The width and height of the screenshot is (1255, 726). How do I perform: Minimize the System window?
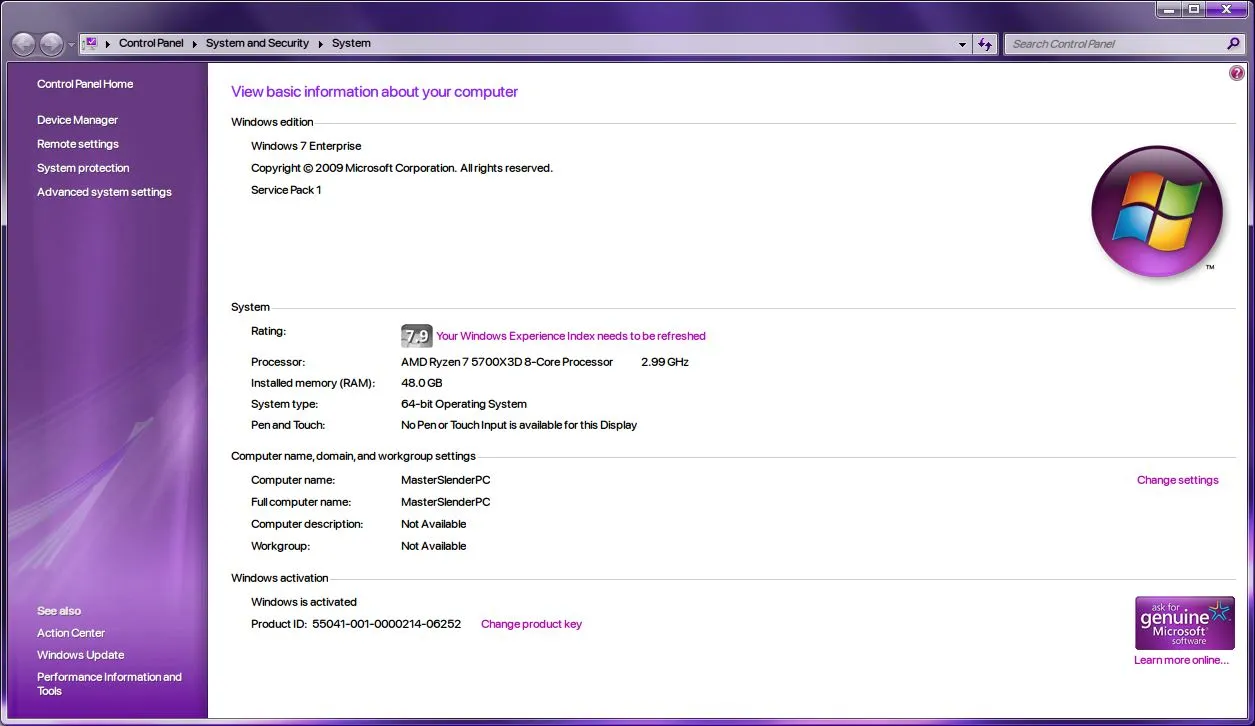pyautogui.click(x=1168, y=9)
